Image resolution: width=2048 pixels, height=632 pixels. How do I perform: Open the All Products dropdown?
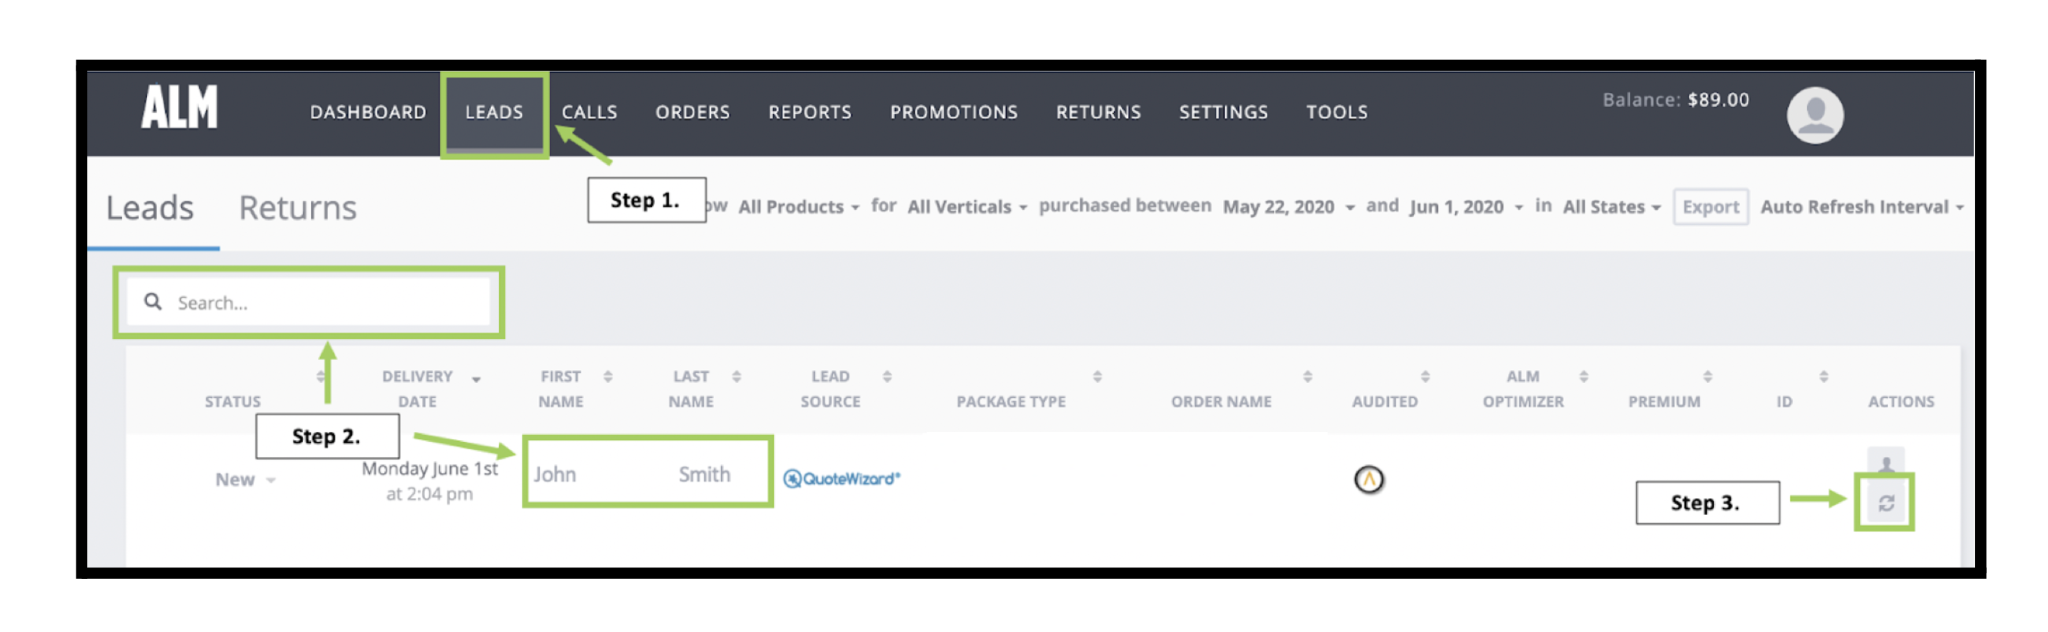pyautogui.click(x=798, y=207)
